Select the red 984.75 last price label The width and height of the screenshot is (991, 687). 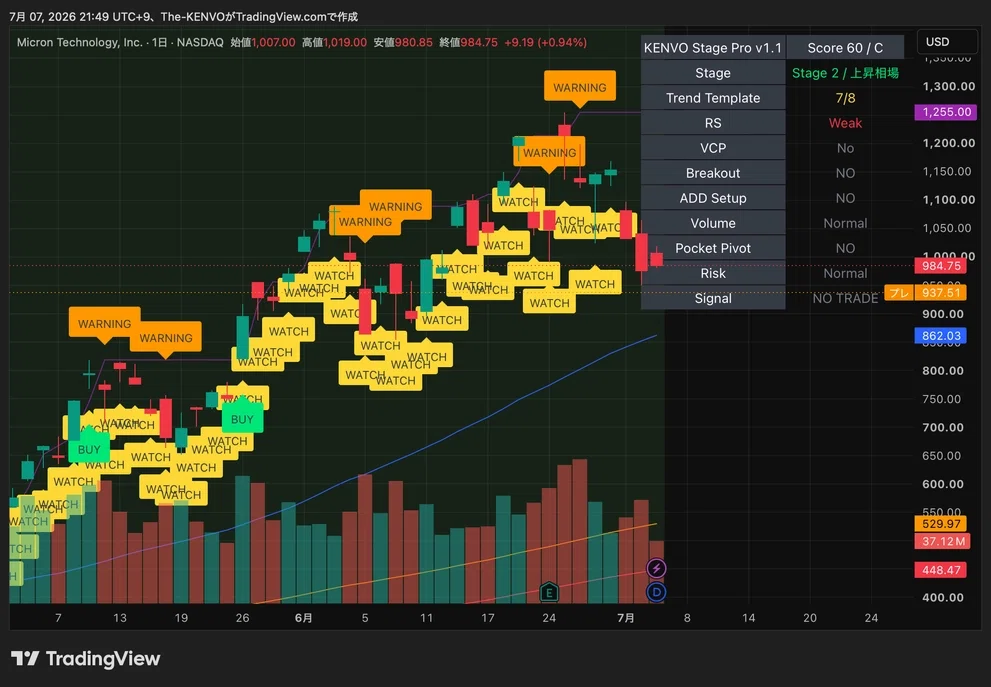(941, 266)
